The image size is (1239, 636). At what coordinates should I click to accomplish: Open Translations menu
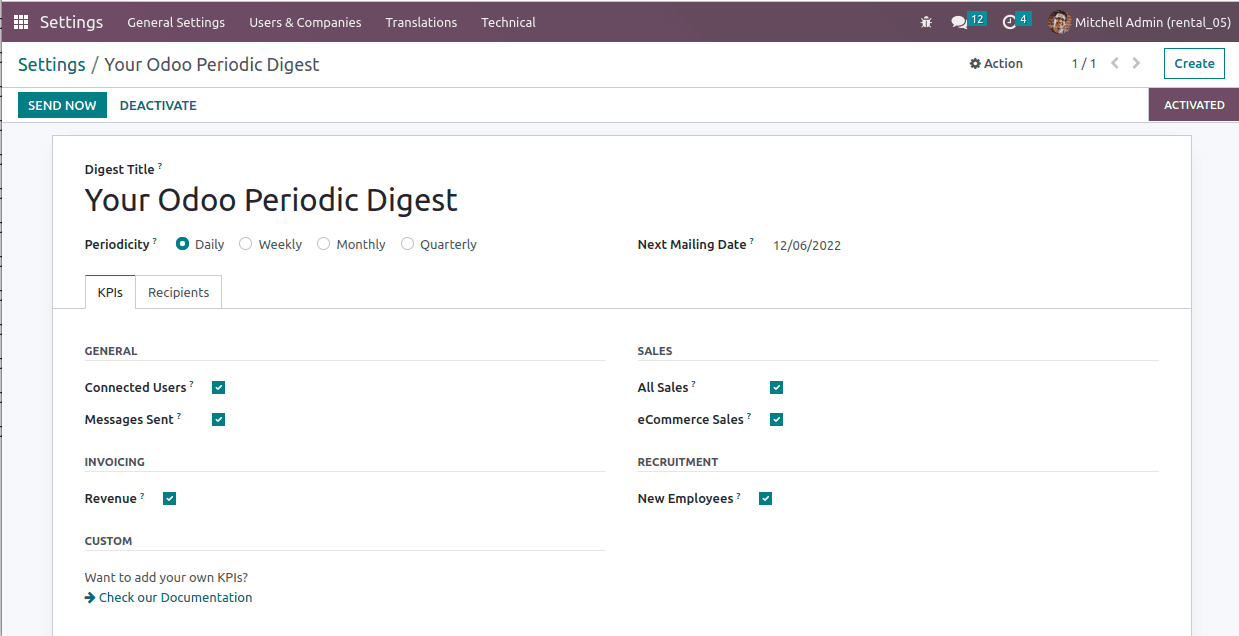pos(421,22)
